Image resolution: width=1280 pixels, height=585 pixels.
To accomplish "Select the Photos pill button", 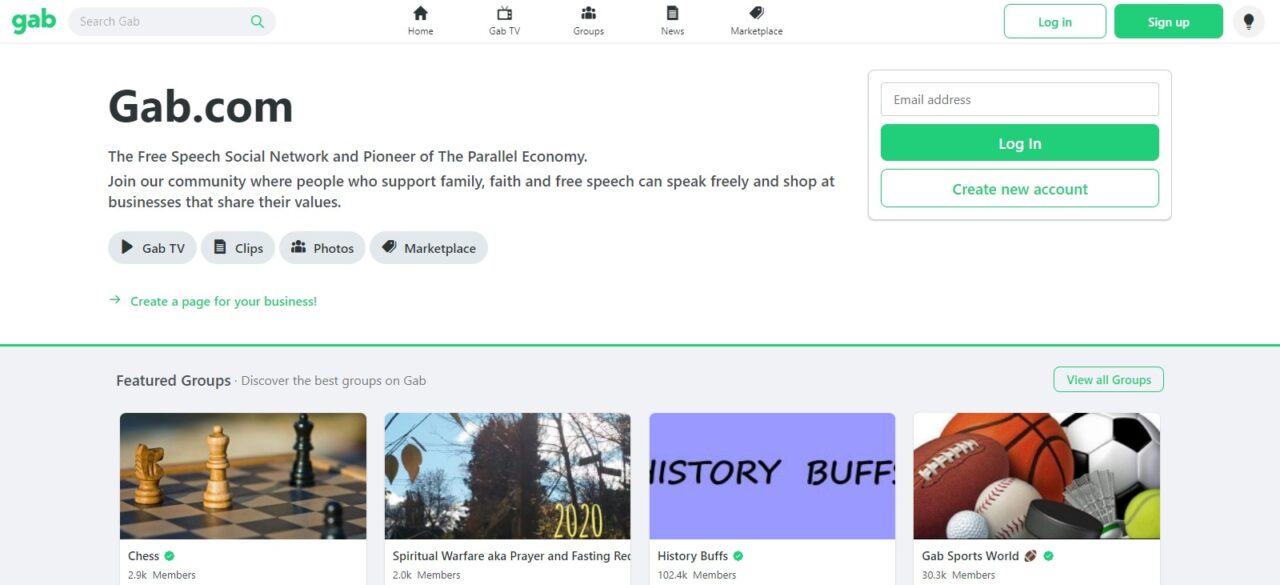I will [322, 248].
